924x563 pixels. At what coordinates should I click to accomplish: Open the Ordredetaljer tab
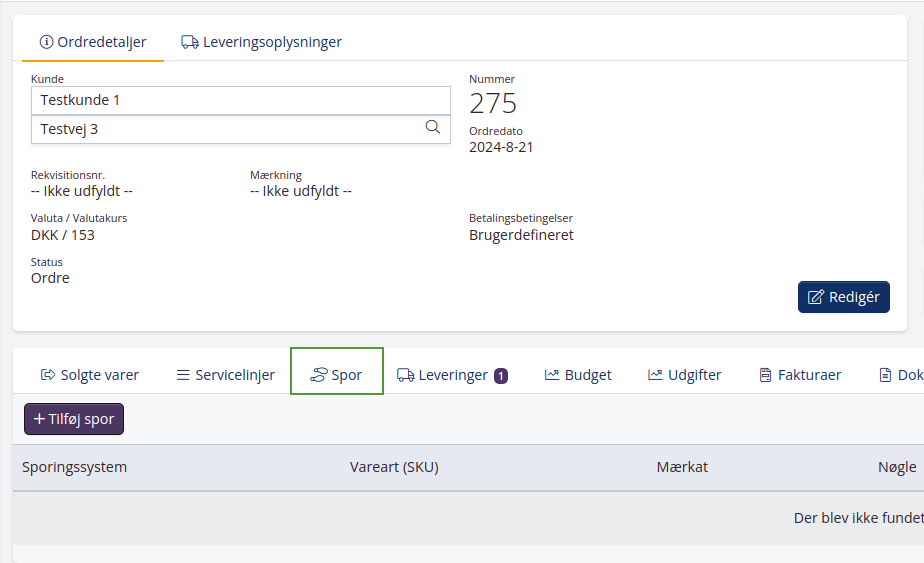point(93,42)
